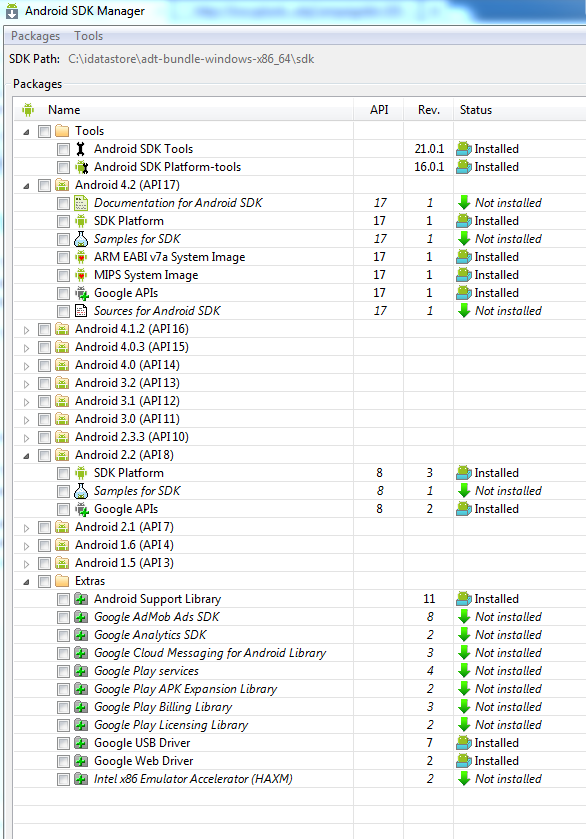586x839 pixels.
Task: Click the ARM EABI v7a System Image icon
Action: tap(81, 257)
